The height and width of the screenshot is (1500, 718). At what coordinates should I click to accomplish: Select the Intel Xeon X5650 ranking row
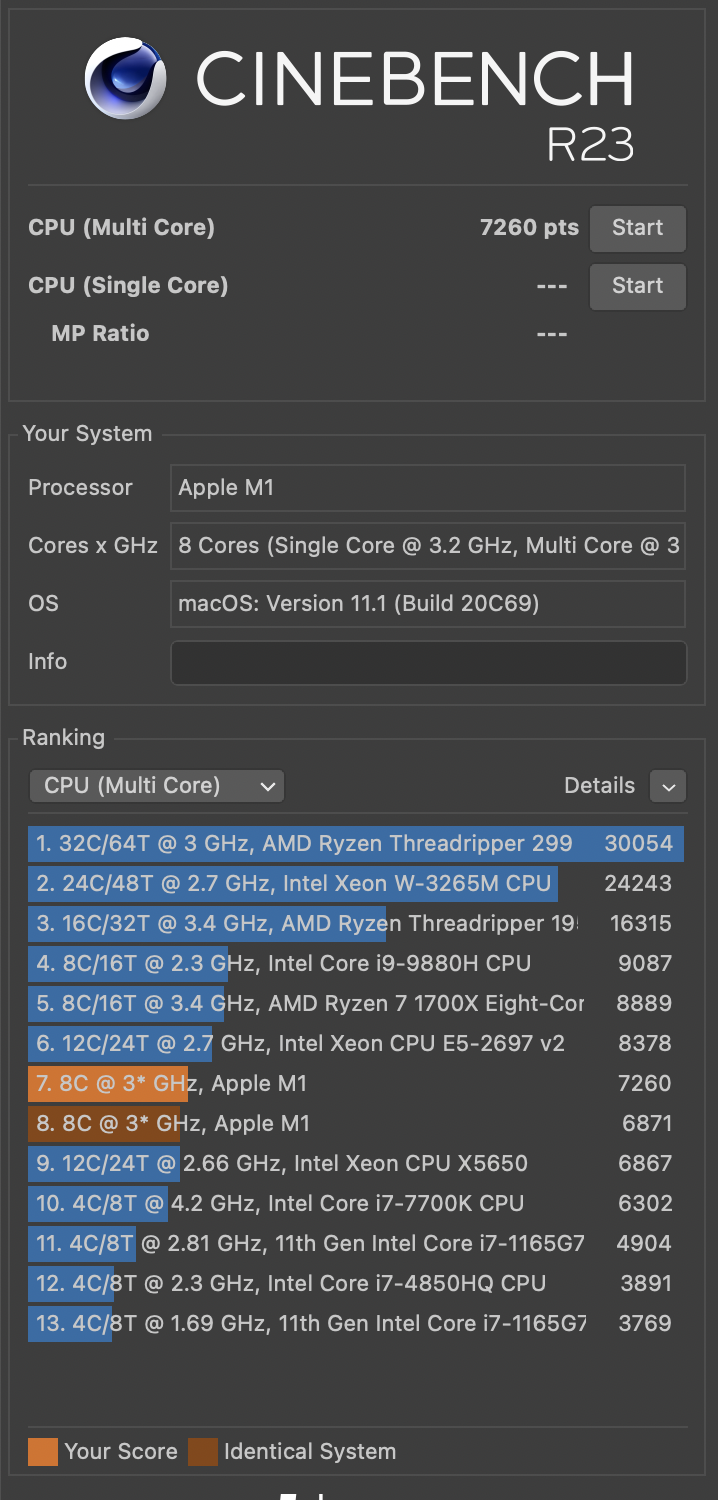click(356, 1163)
